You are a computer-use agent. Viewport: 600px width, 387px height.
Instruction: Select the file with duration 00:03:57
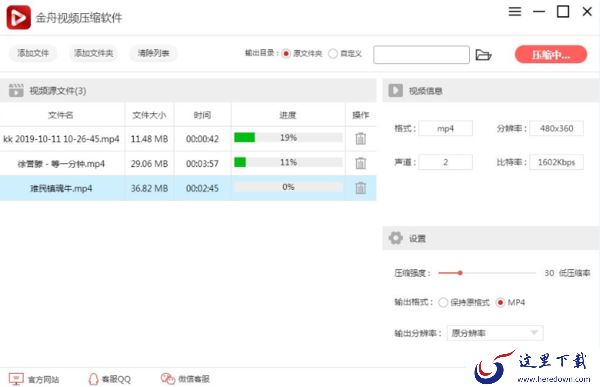(188, 163)
